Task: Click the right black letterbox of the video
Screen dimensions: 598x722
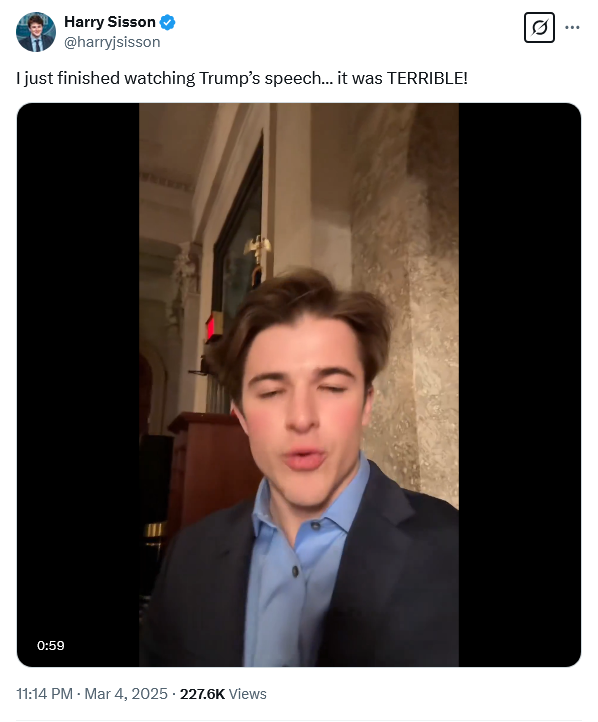Action: coord(520,384)
